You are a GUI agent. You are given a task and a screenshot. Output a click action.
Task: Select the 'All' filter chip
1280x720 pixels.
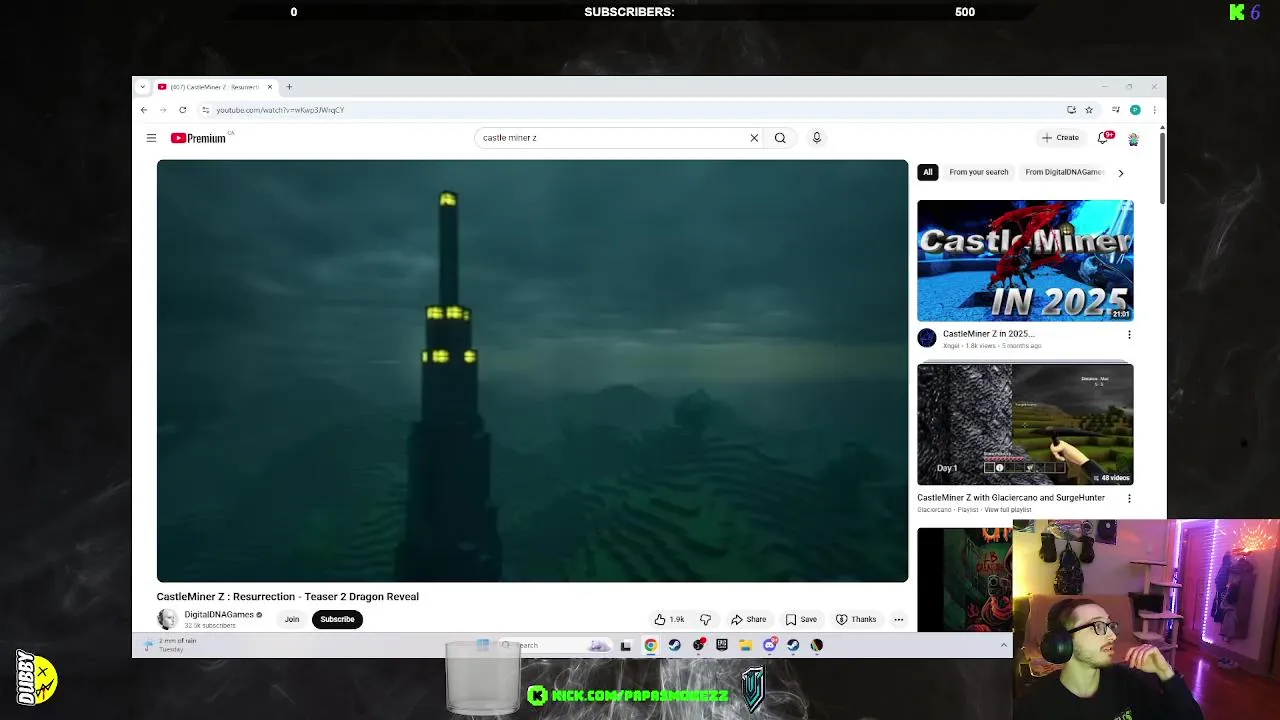(928, 172)
